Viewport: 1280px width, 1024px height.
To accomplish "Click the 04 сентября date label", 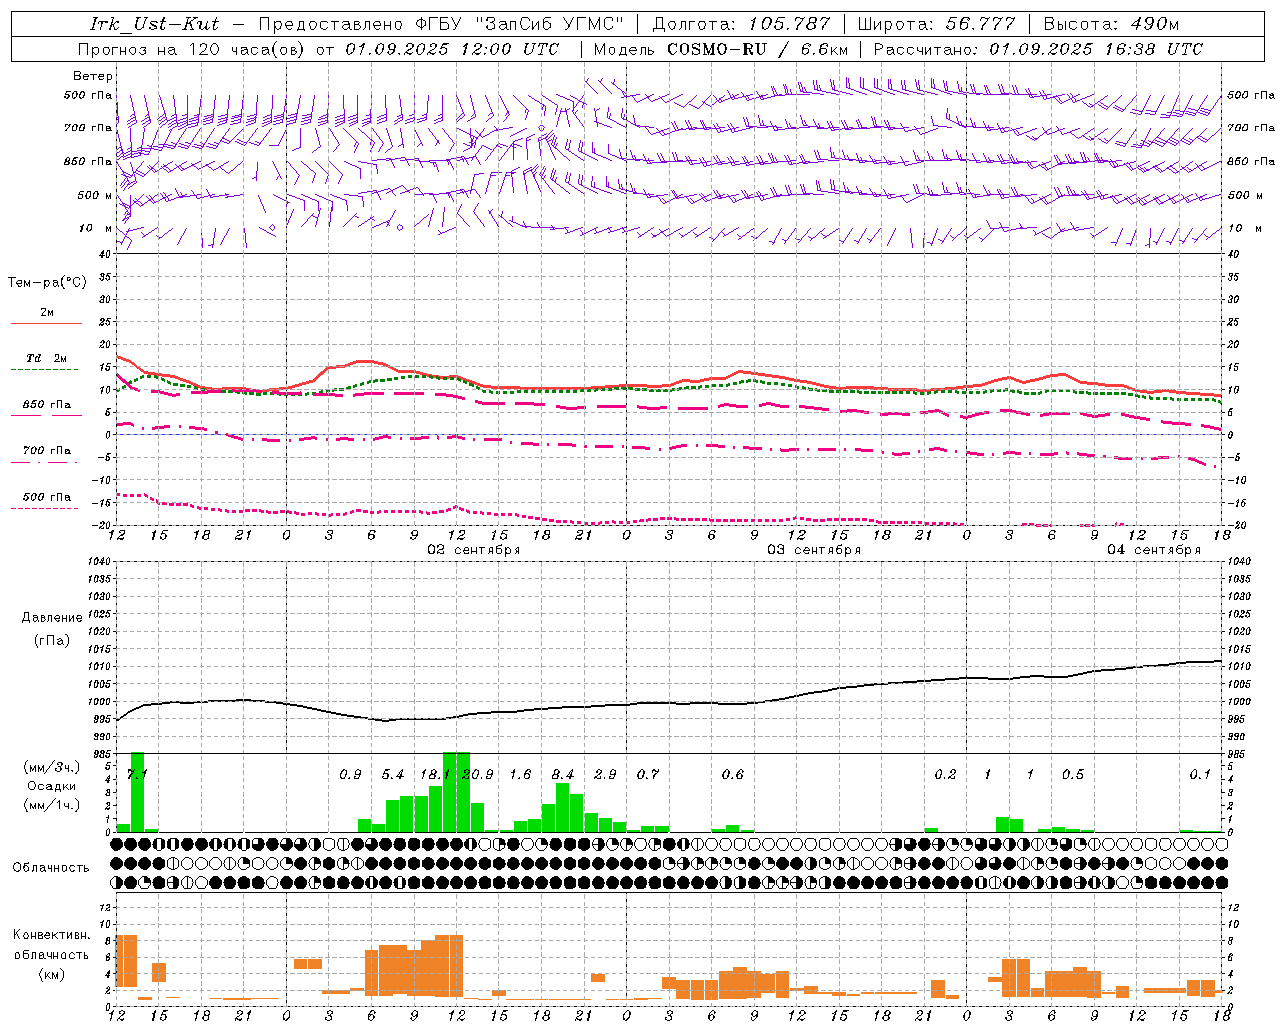I will [x=1154, y=550].
